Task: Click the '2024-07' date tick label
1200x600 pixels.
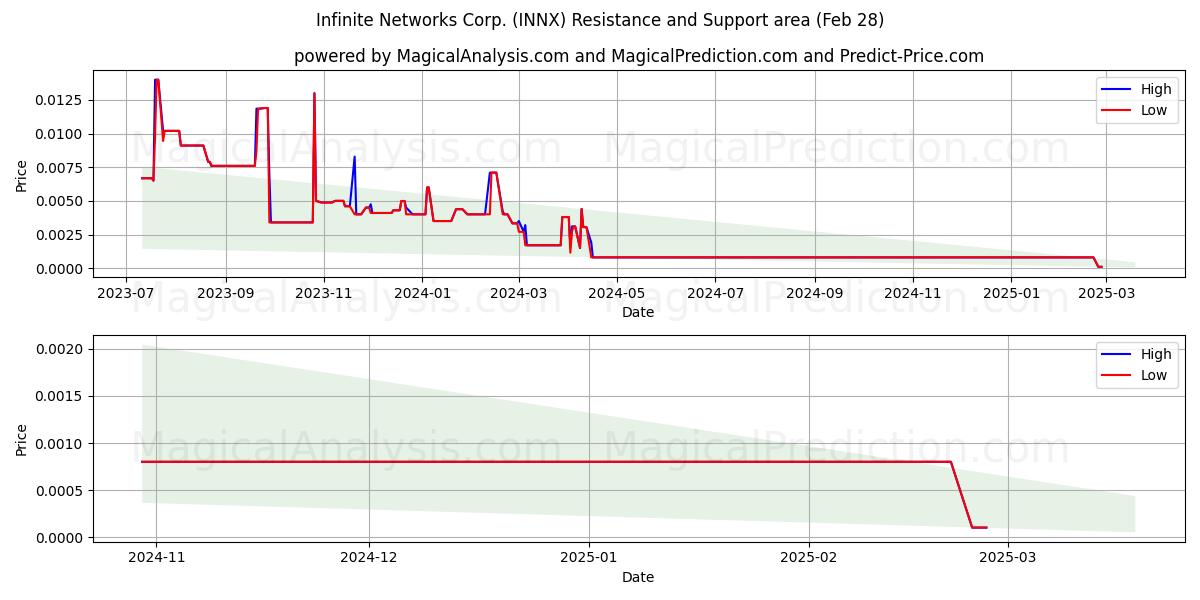Action: coord(715,292)
